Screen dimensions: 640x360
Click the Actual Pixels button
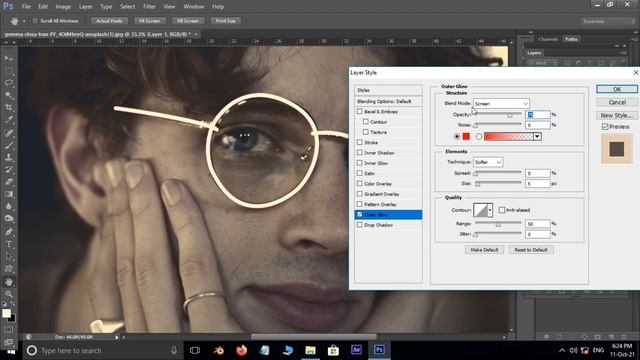point(109,21)
